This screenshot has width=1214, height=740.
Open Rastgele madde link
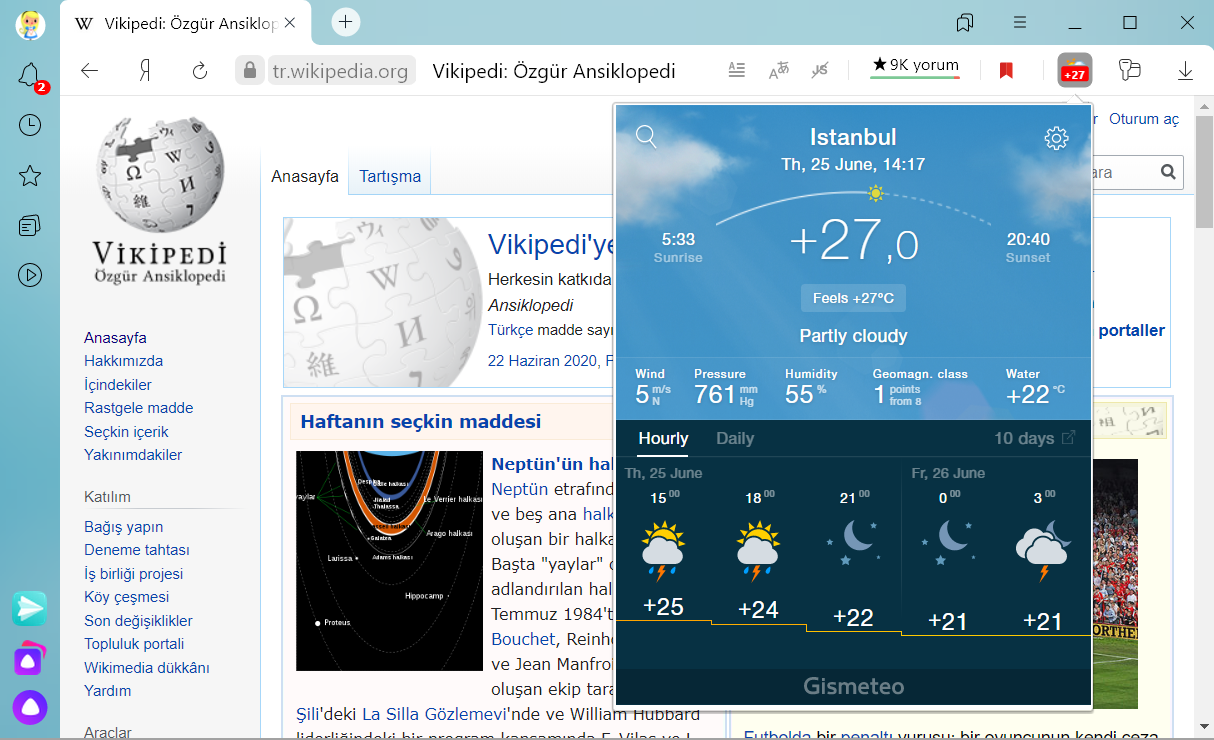point(139,408)
